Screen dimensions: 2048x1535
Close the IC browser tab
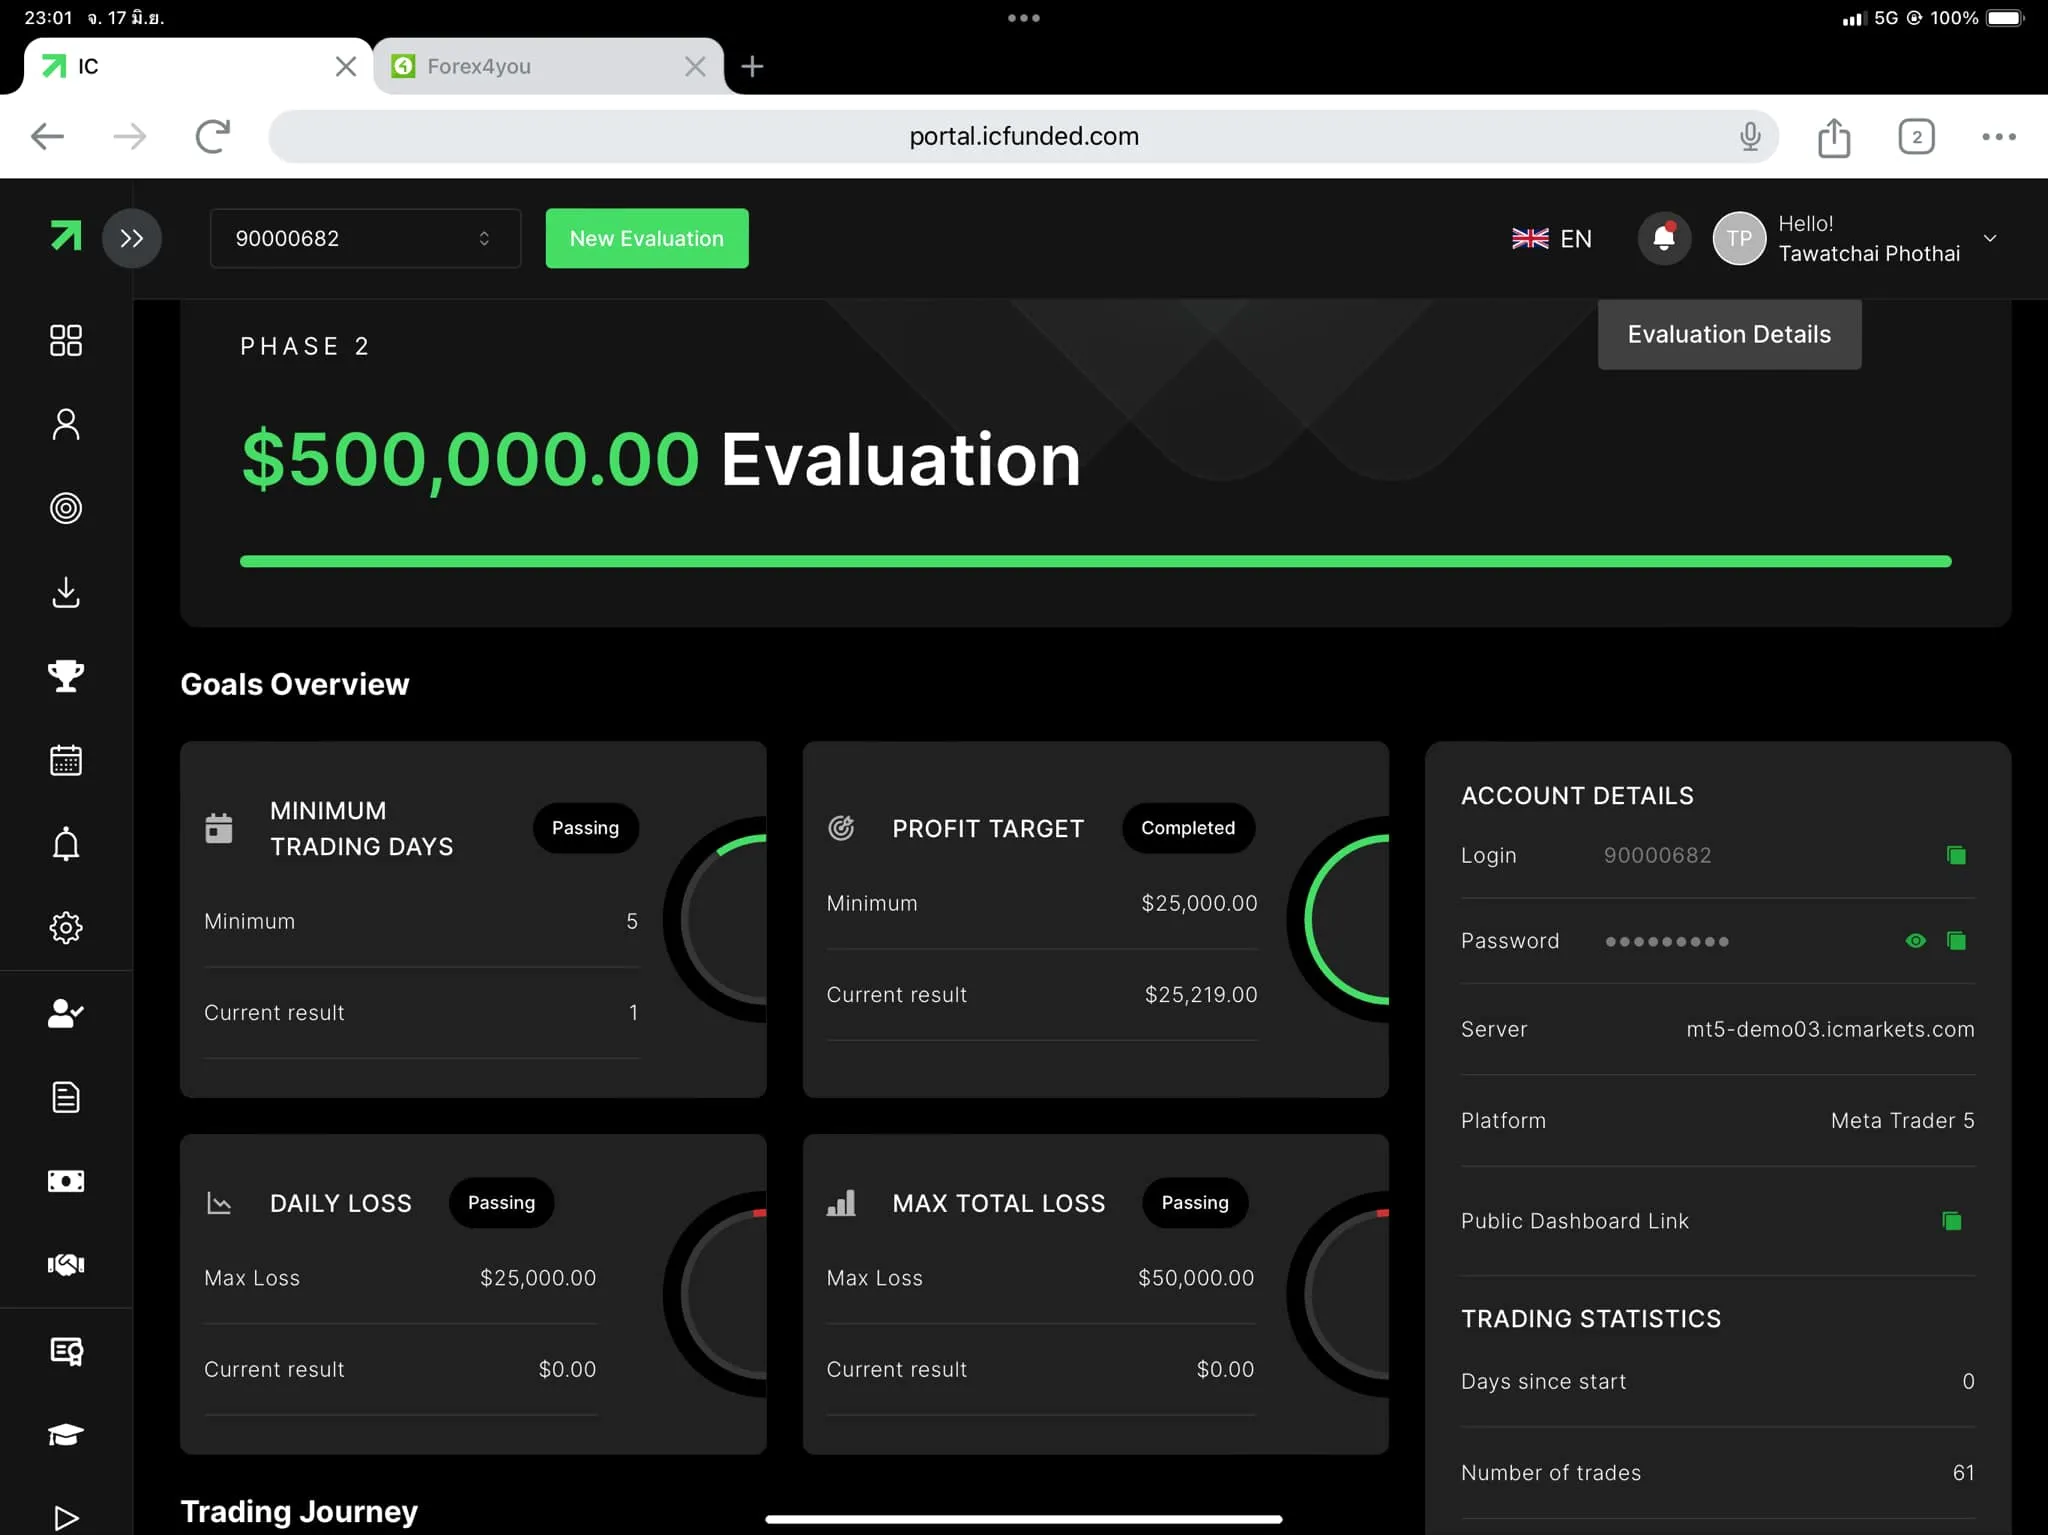coord(346,66)
